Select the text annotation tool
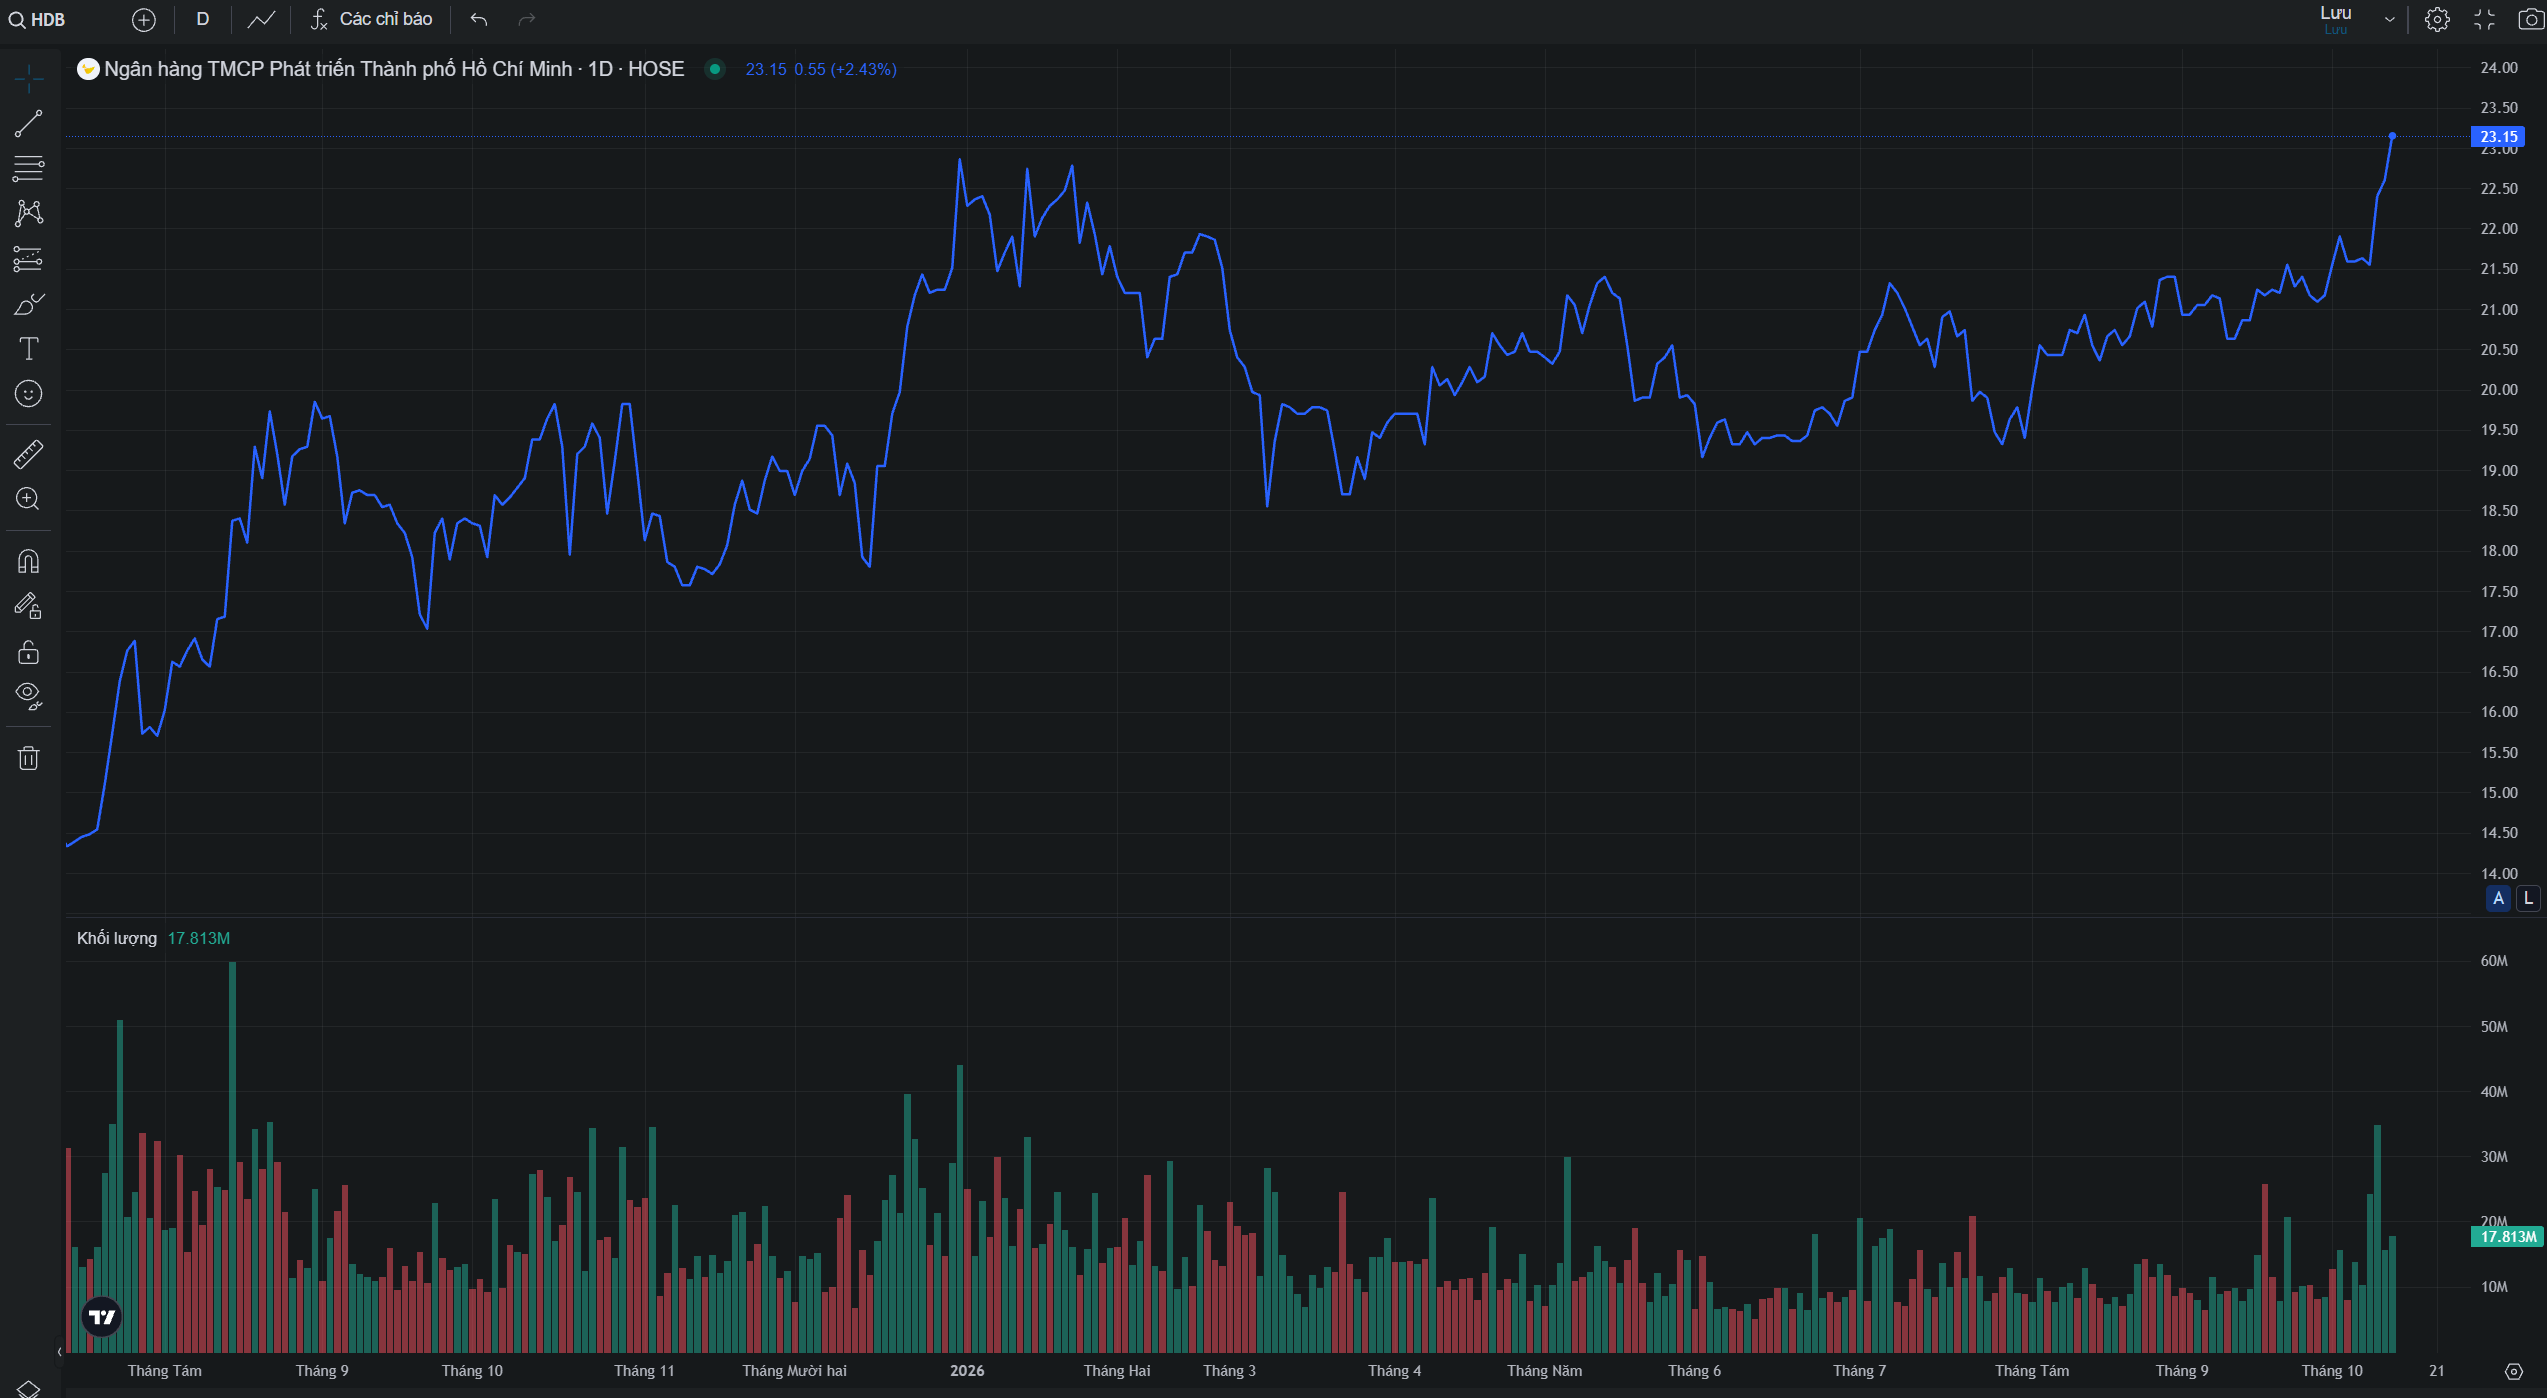2547x1398 pixels. [x=28, y=349]
